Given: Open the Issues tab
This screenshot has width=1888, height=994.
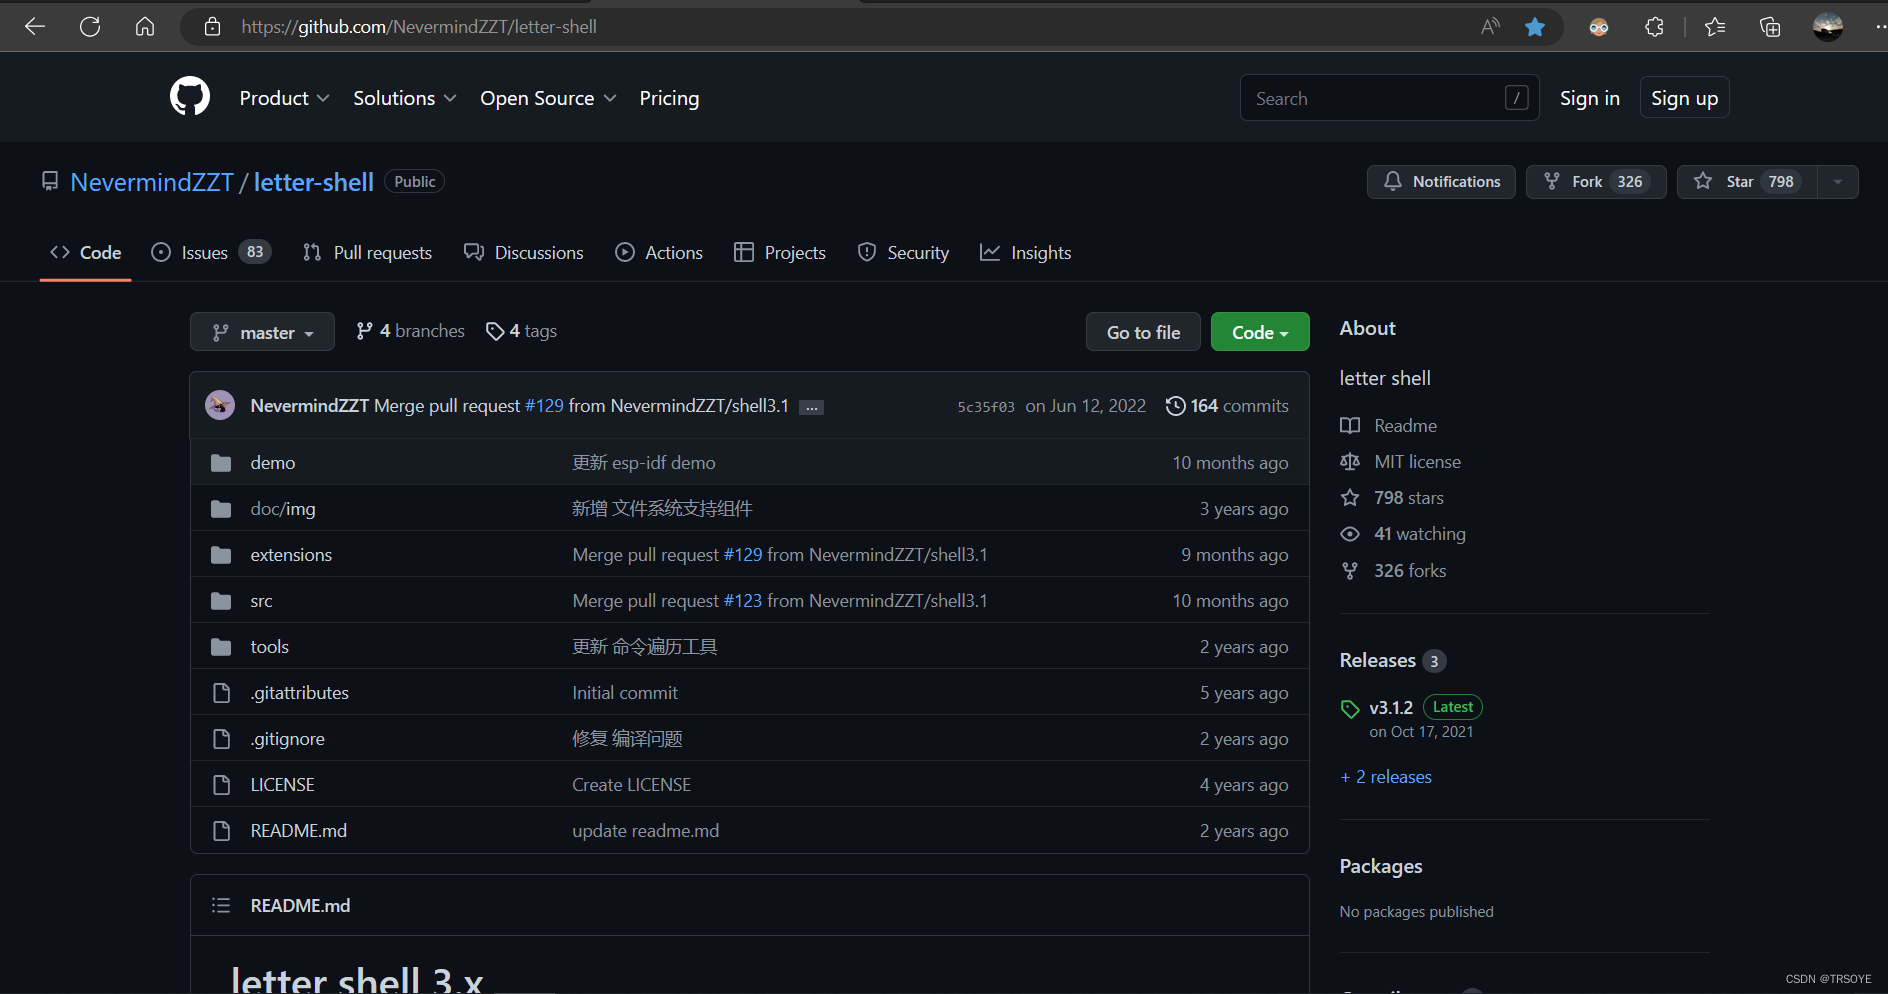Looking at the screenshot, I should pos(211,253).
